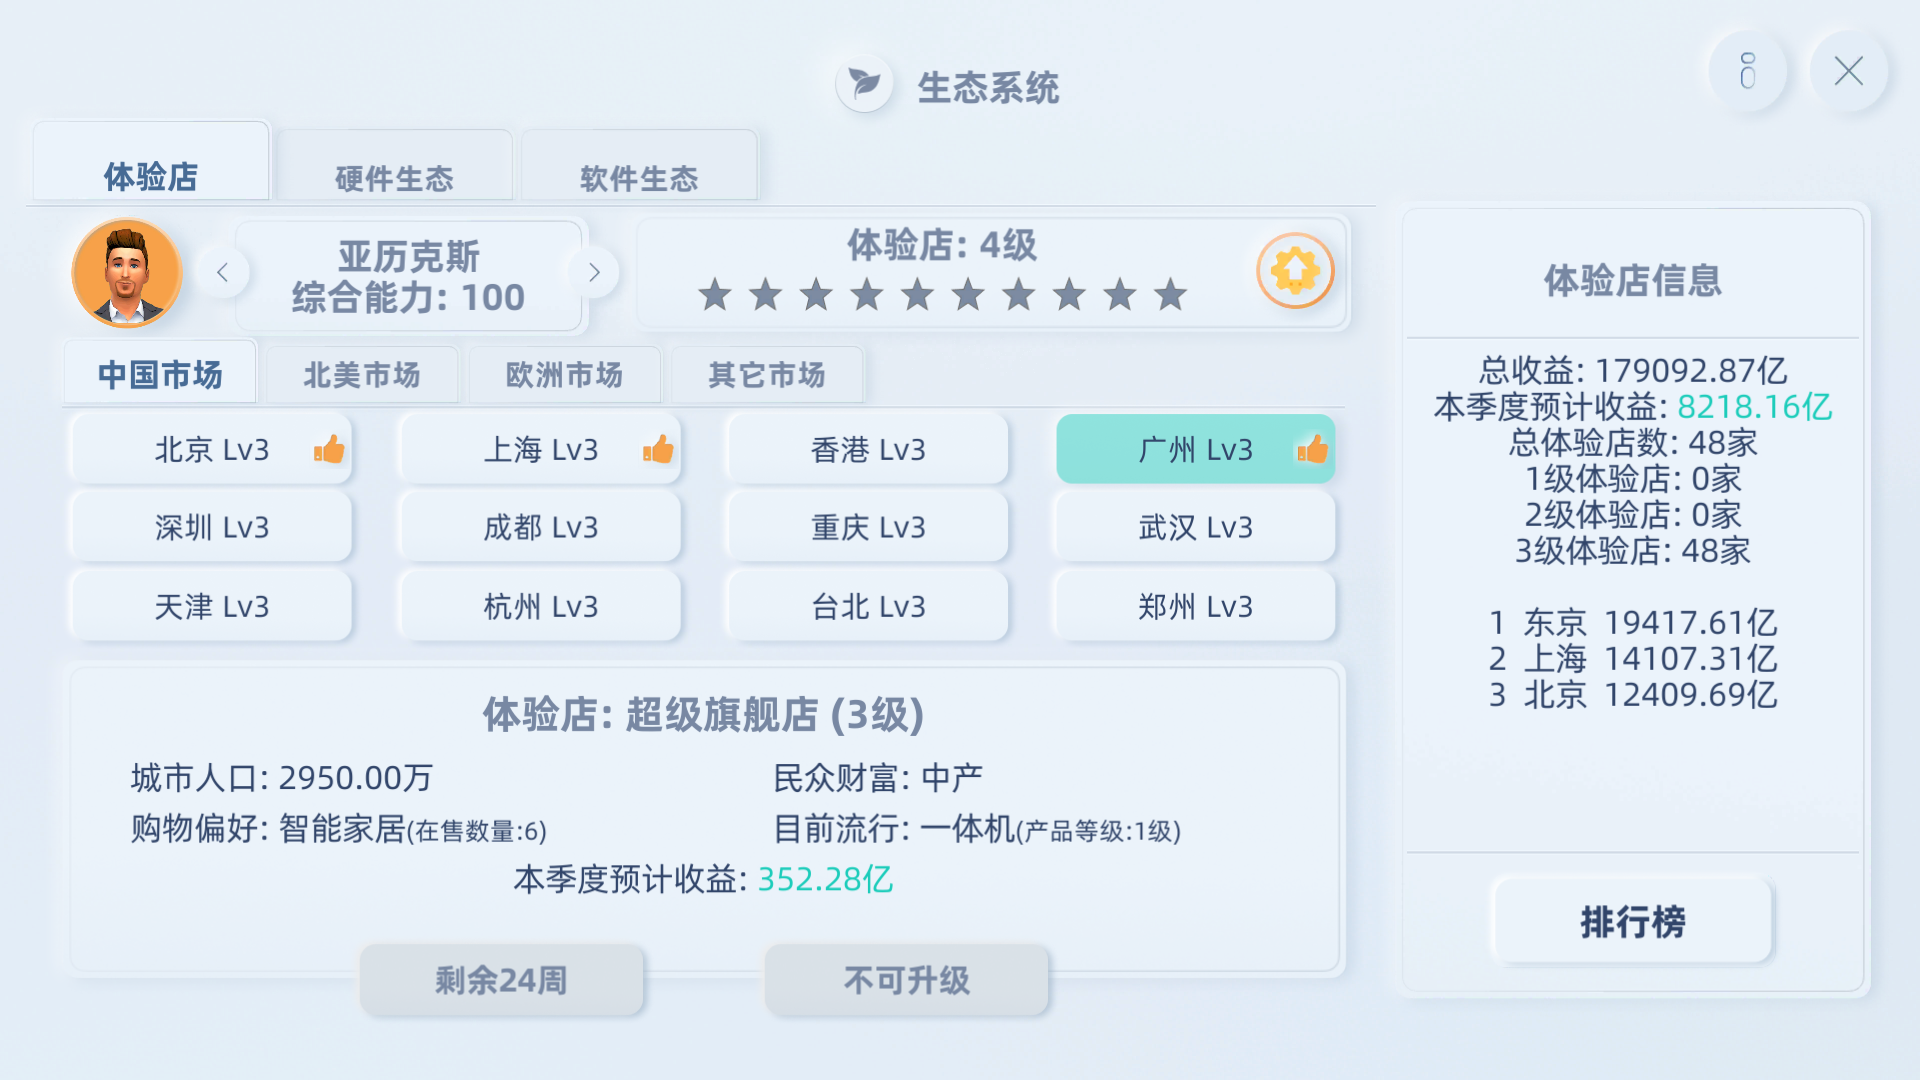Open the 软件生态 tab
1920x1080 pixels.
[x=639, y=167]
